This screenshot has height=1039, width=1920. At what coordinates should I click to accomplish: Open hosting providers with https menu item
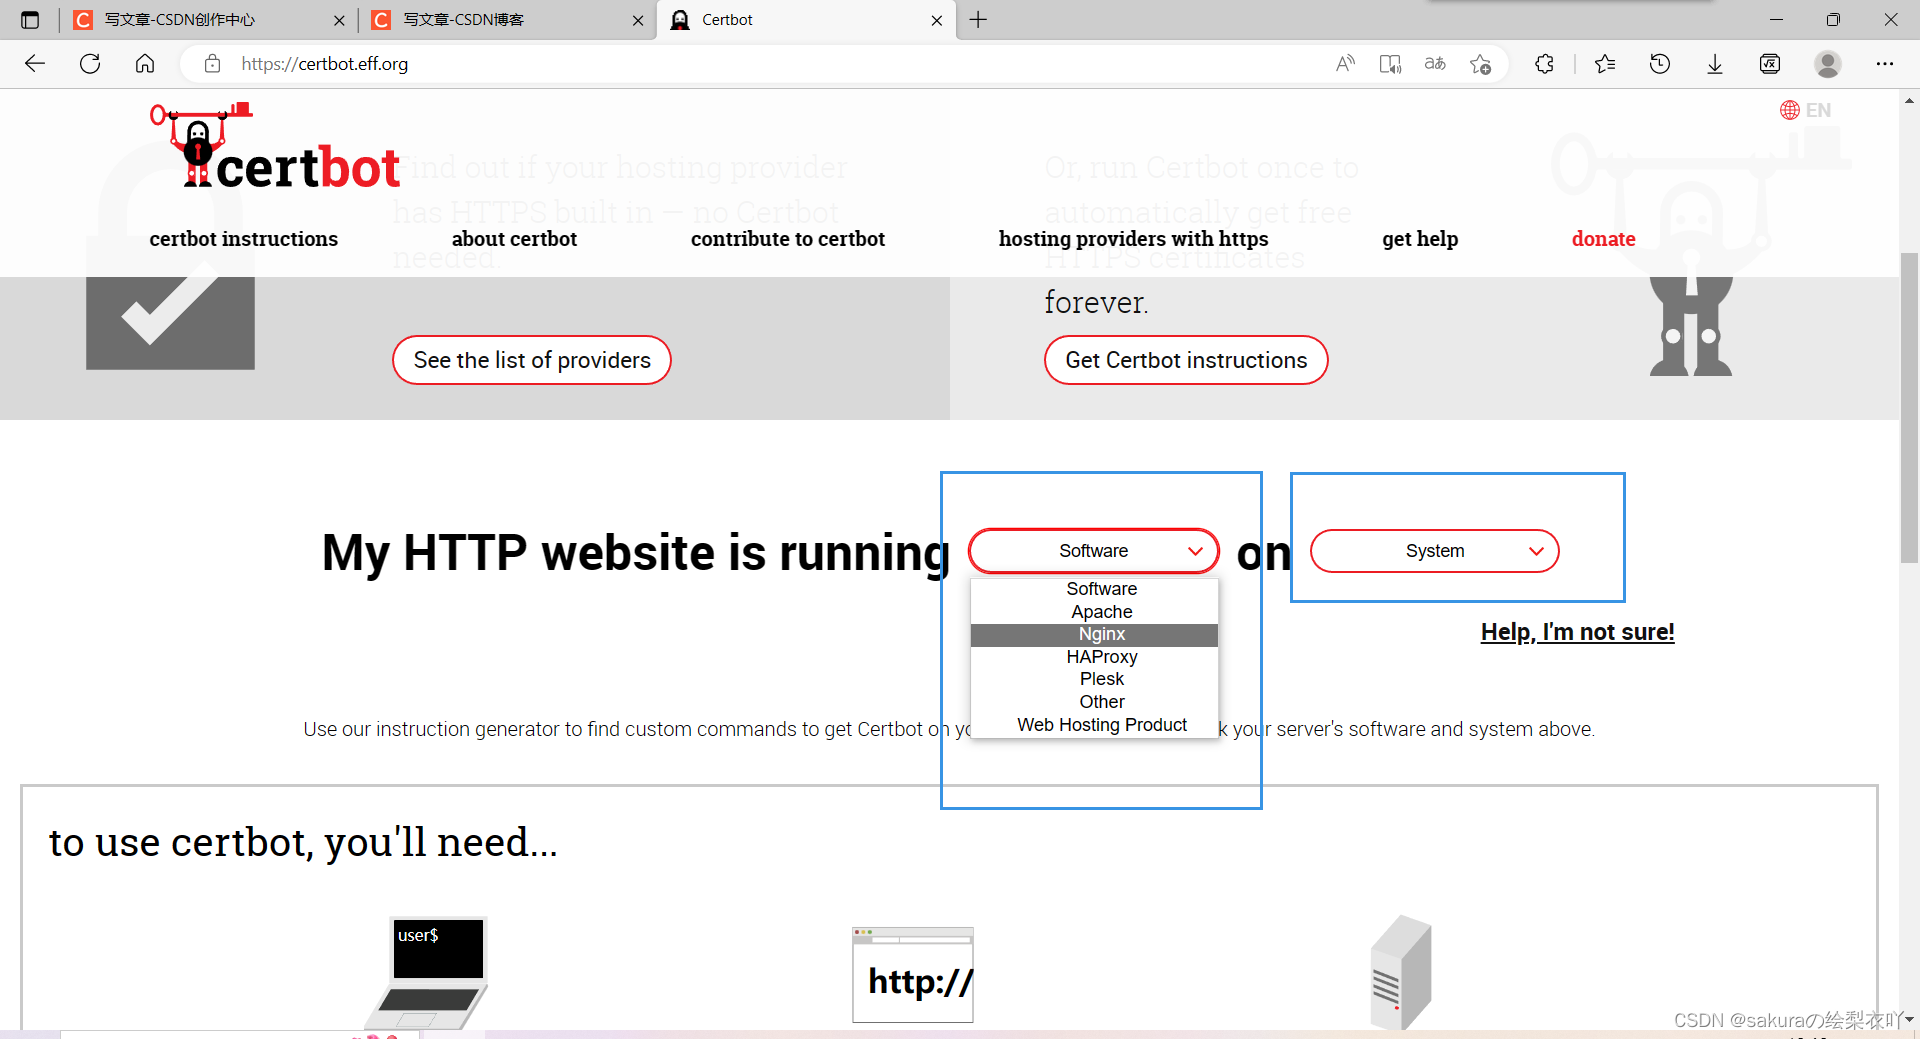pos(1133,239)
